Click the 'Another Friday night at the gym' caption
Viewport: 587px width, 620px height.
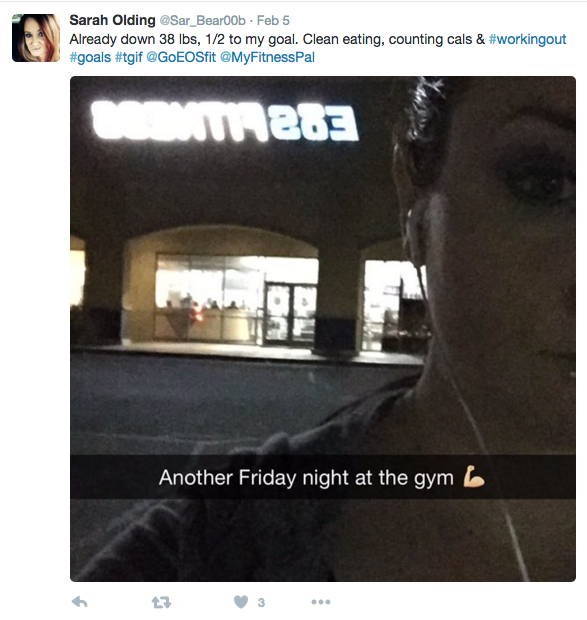pos(306,478)
